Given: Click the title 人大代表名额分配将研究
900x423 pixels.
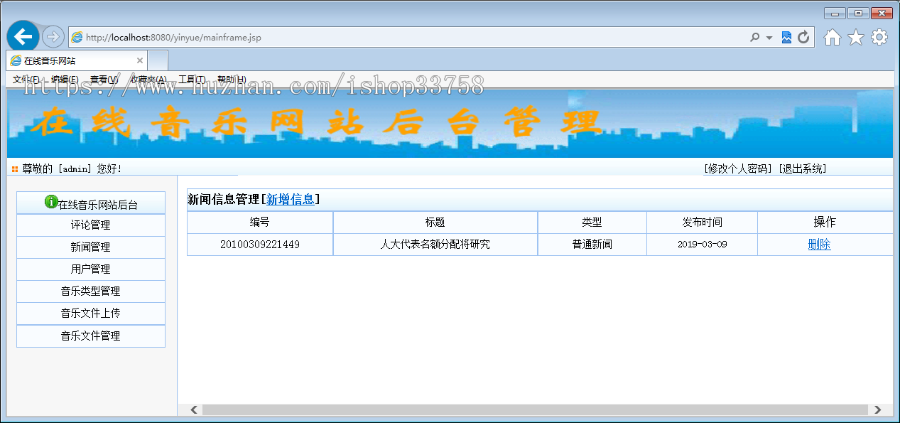Looking at the screenshot, I should click(435, 245).
